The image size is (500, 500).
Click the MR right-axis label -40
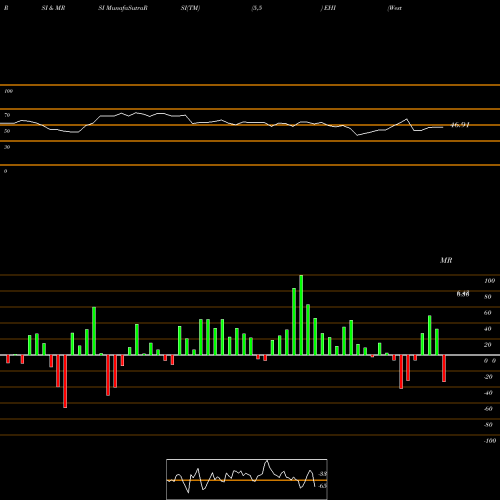tap(488, 393)
